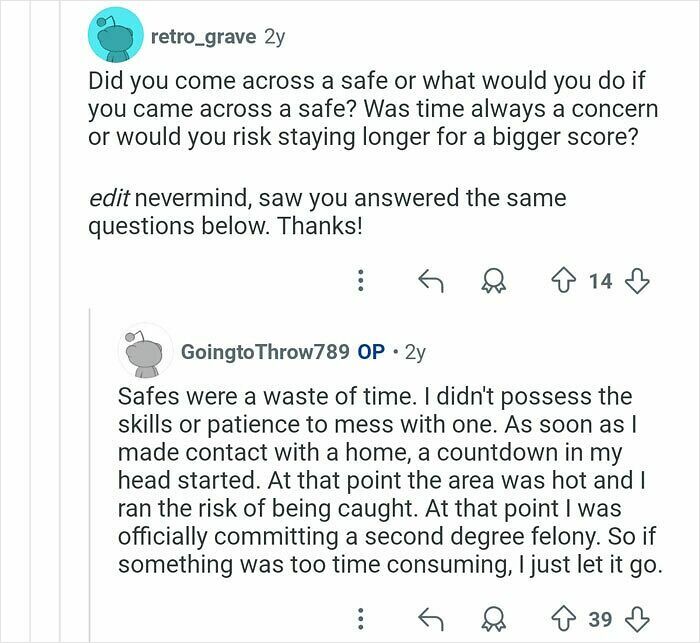Viewport: 700px width, 643px height.
Task: Upvote retro_grave's comment
Action: pos(565,281)
